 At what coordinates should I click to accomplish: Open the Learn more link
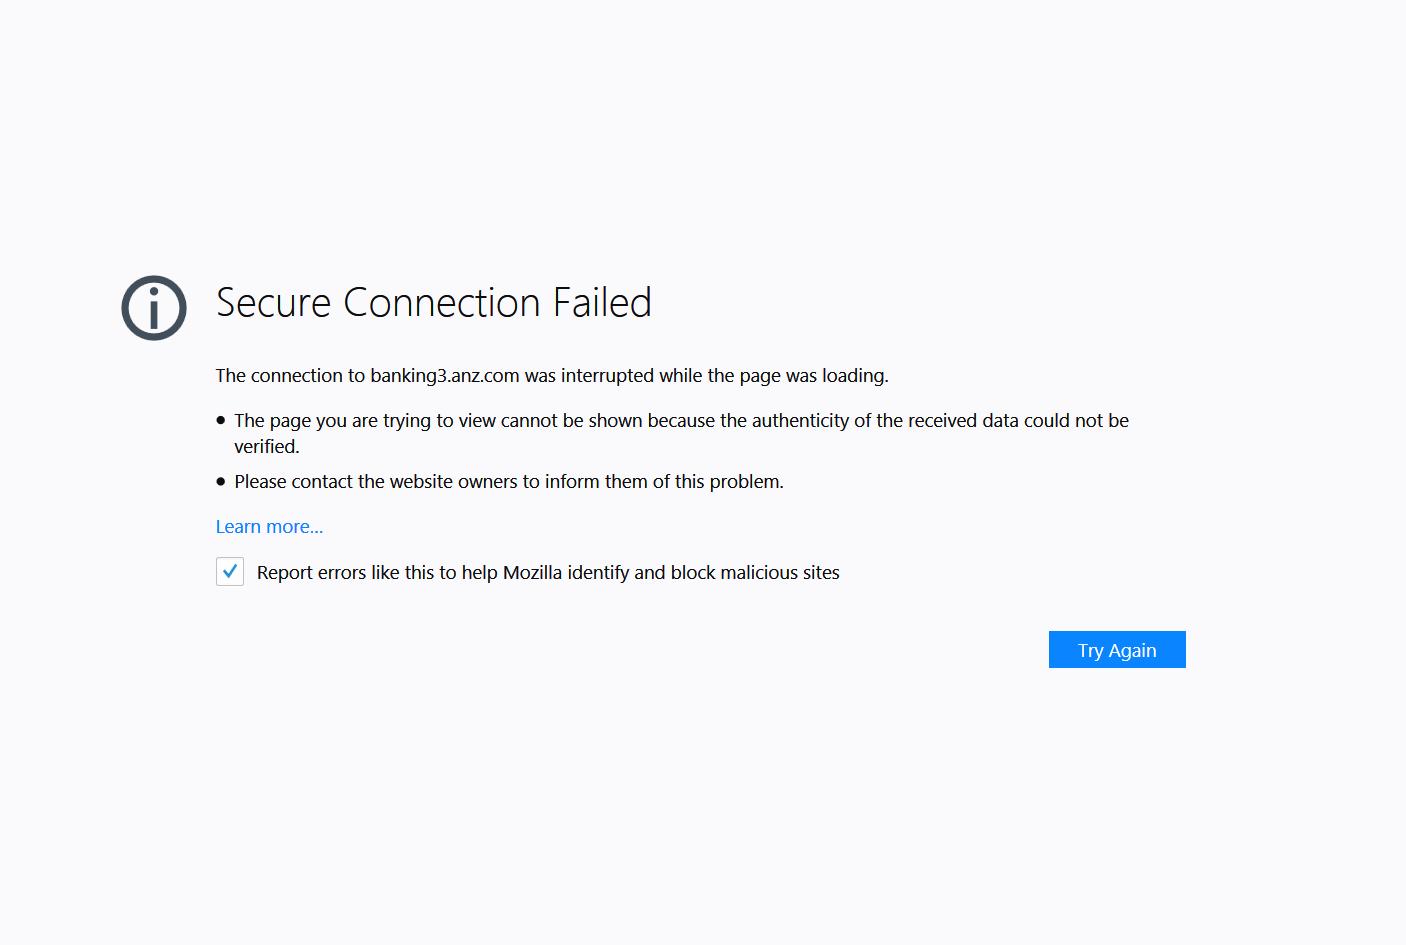point(269,527)
